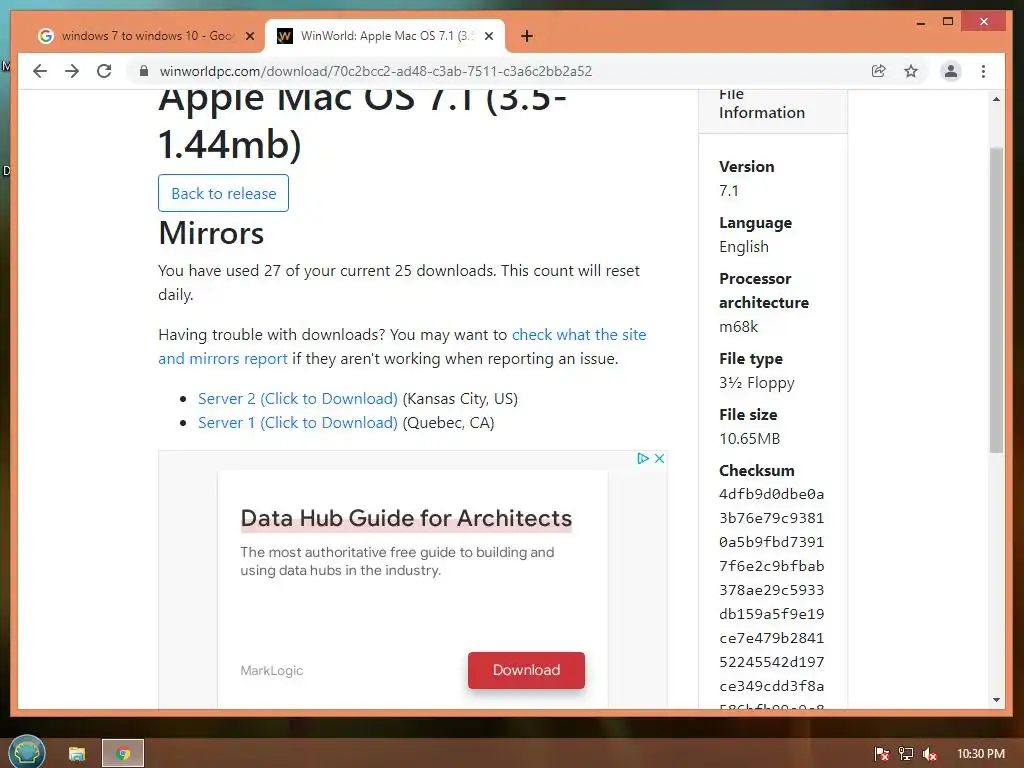Open a new tab with plus button
This screenshot has width=1024, height=768.
(527, 36)
